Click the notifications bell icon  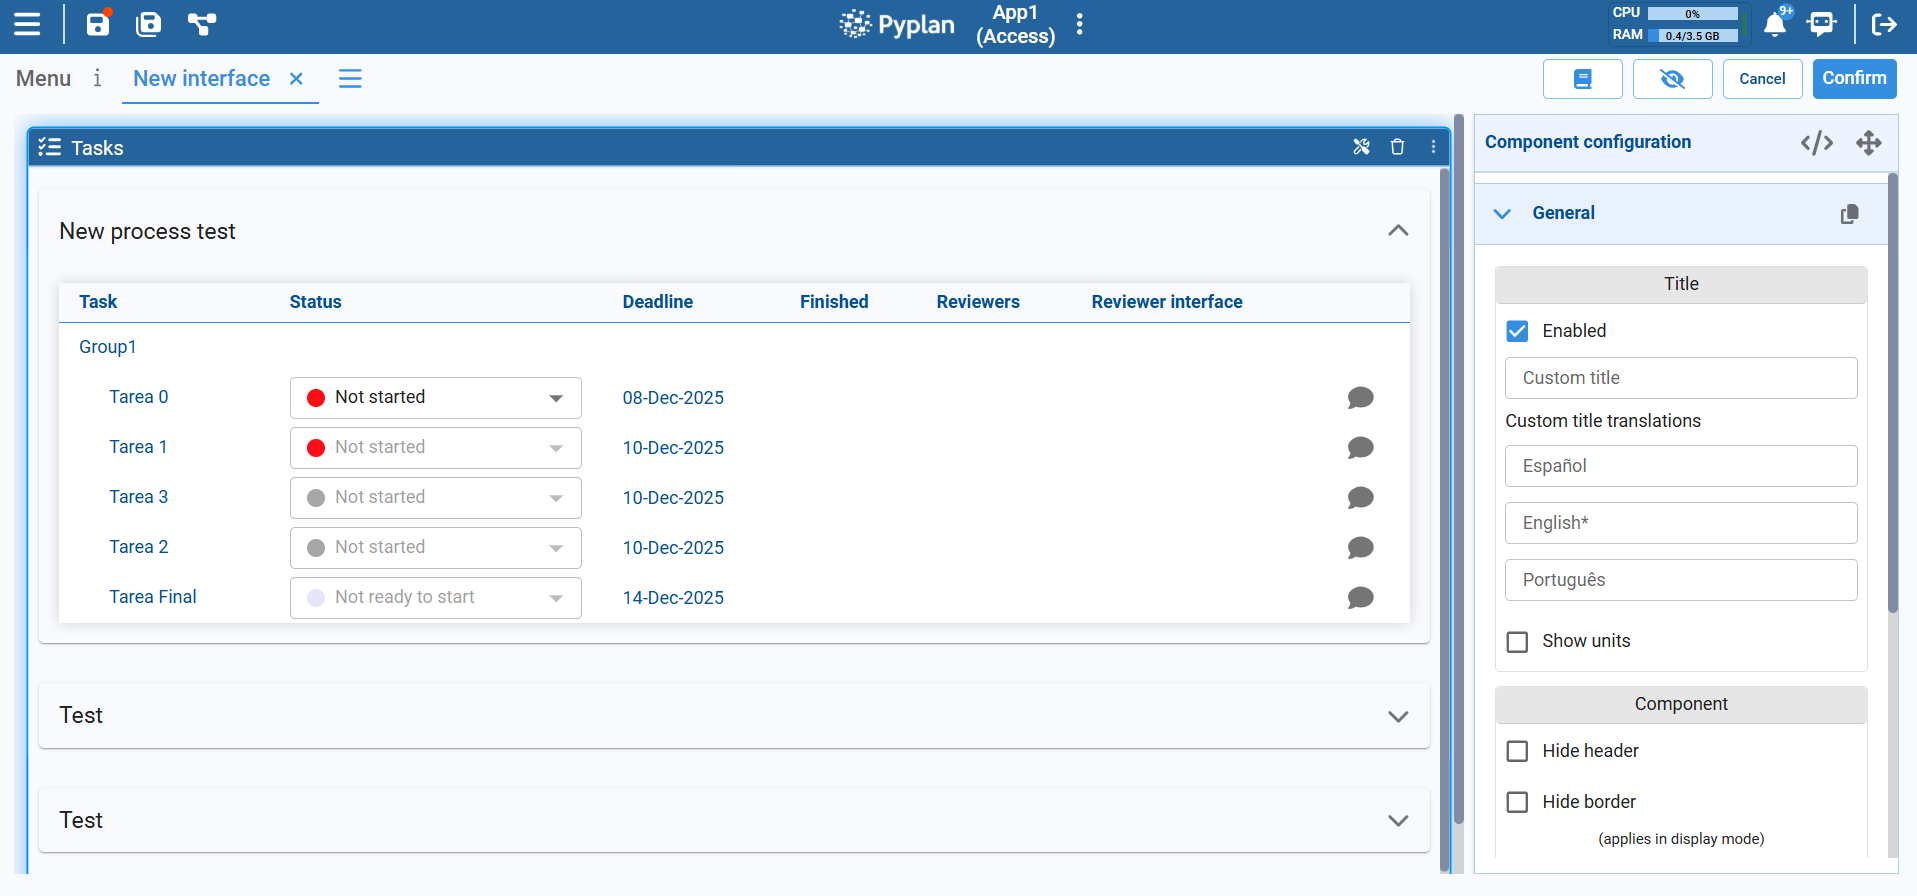point(1775,25)
